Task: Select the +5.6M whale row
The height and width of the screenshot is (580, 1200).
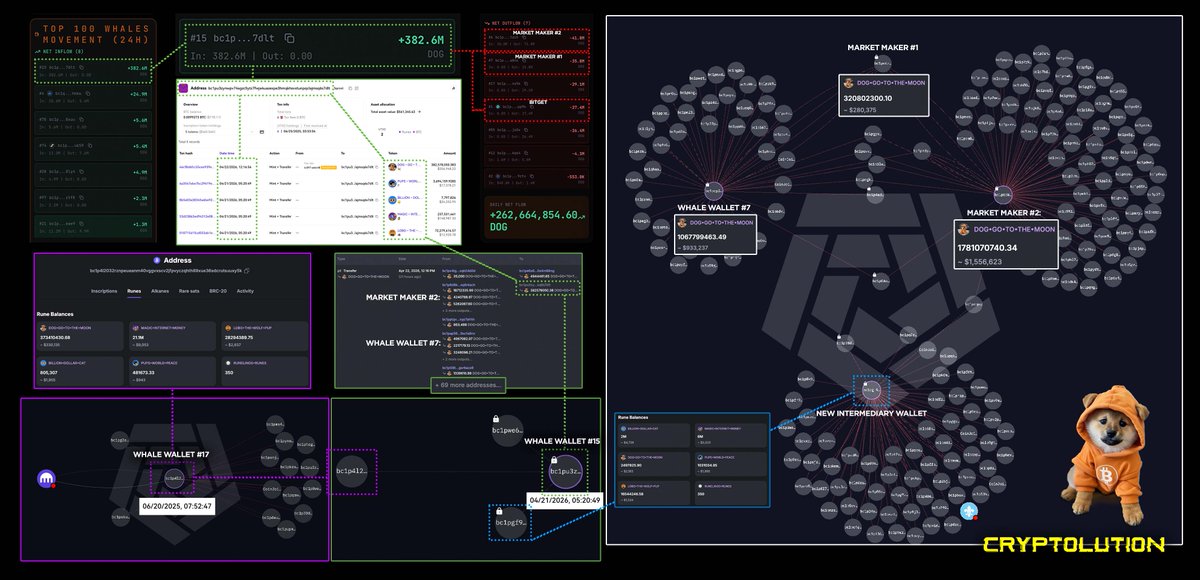Action: pos(92,124)
